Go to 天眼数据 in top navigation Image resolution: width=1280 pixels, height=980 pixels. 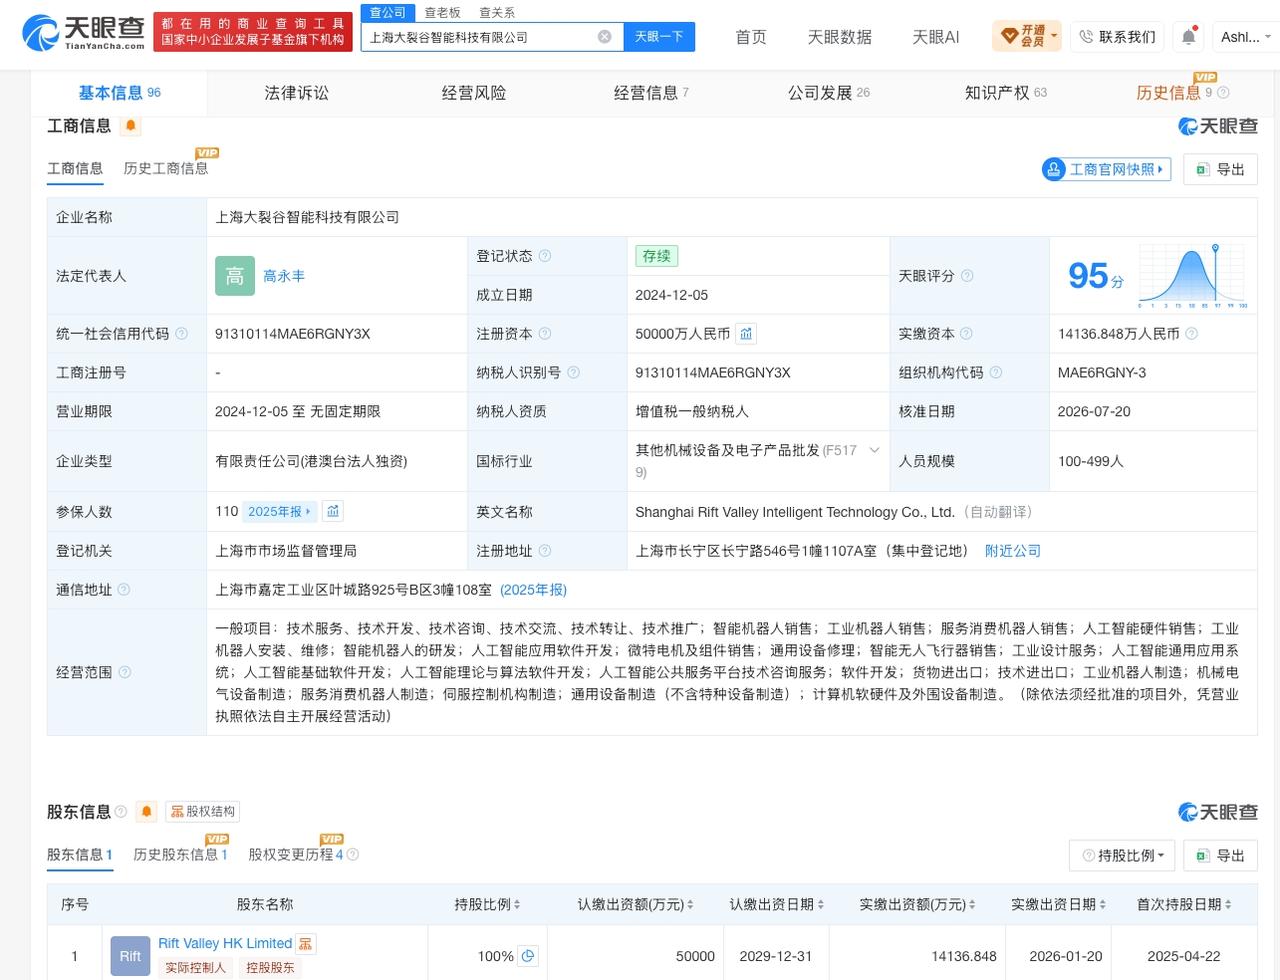(x=840, y=37)
